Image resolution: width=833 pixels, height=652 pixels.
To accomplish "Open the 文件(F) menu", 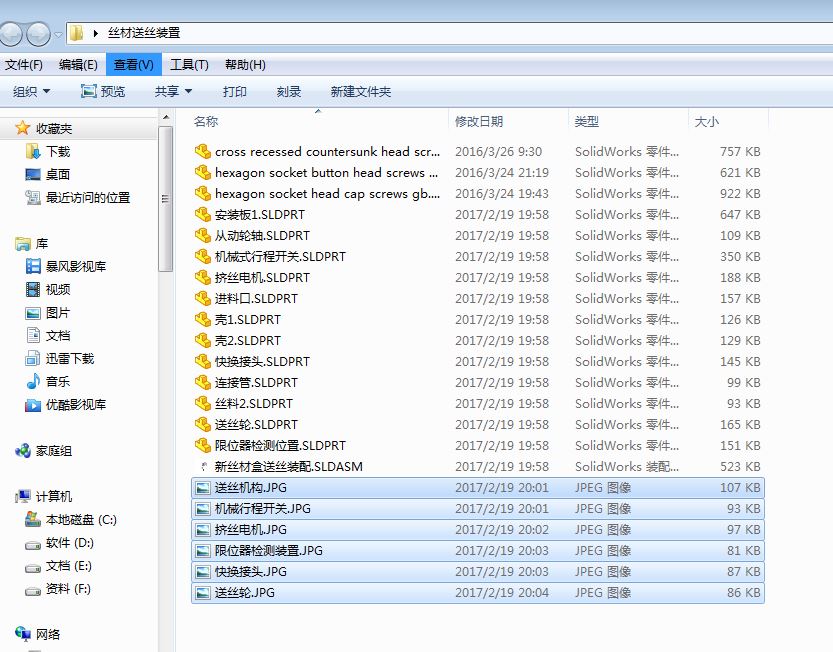I will pos(23,65).
